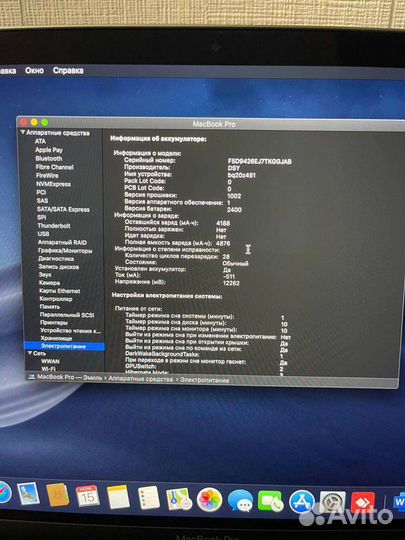405x540 pixels.
Task: Open the Окно menu
Action: [x=34, y=71]
